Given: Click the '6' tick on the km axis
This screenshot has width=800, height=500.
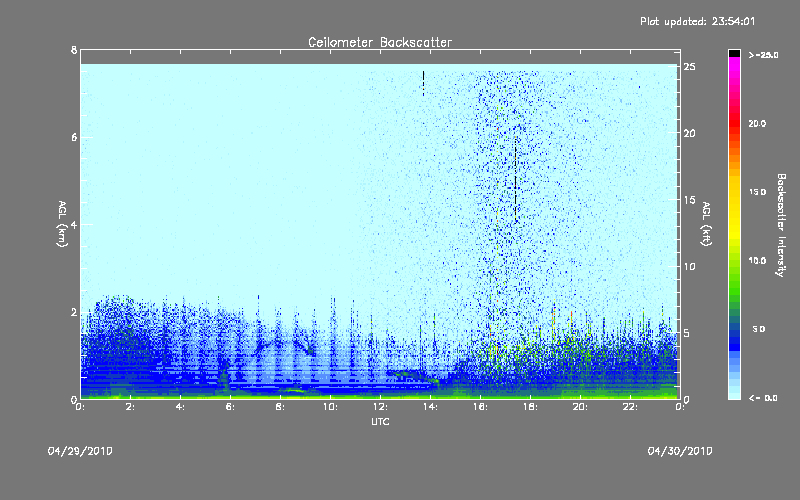Looking at the screenshot, I should 74,137.
